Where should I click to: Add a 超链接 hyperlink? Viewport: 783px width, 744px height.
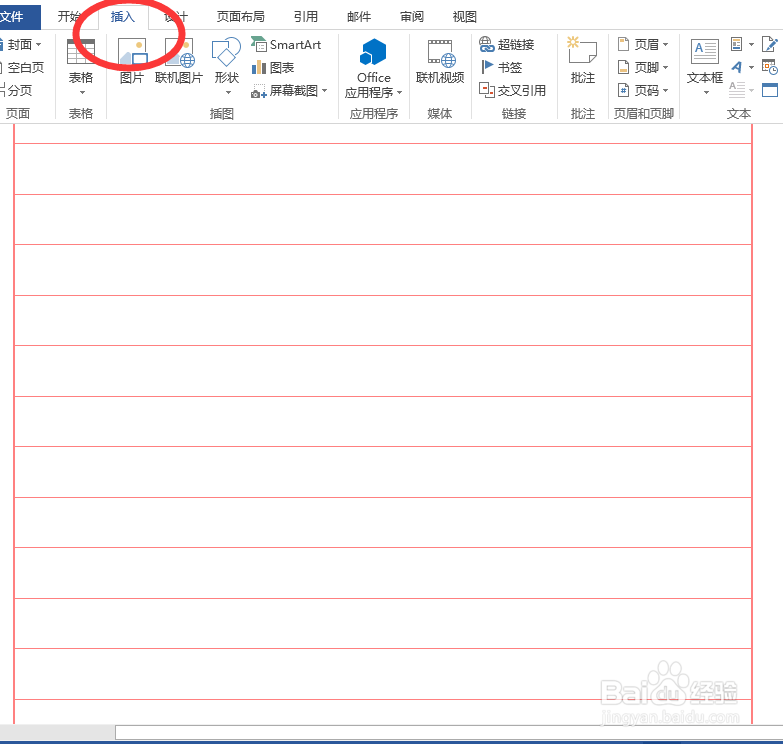coord(507,44)
